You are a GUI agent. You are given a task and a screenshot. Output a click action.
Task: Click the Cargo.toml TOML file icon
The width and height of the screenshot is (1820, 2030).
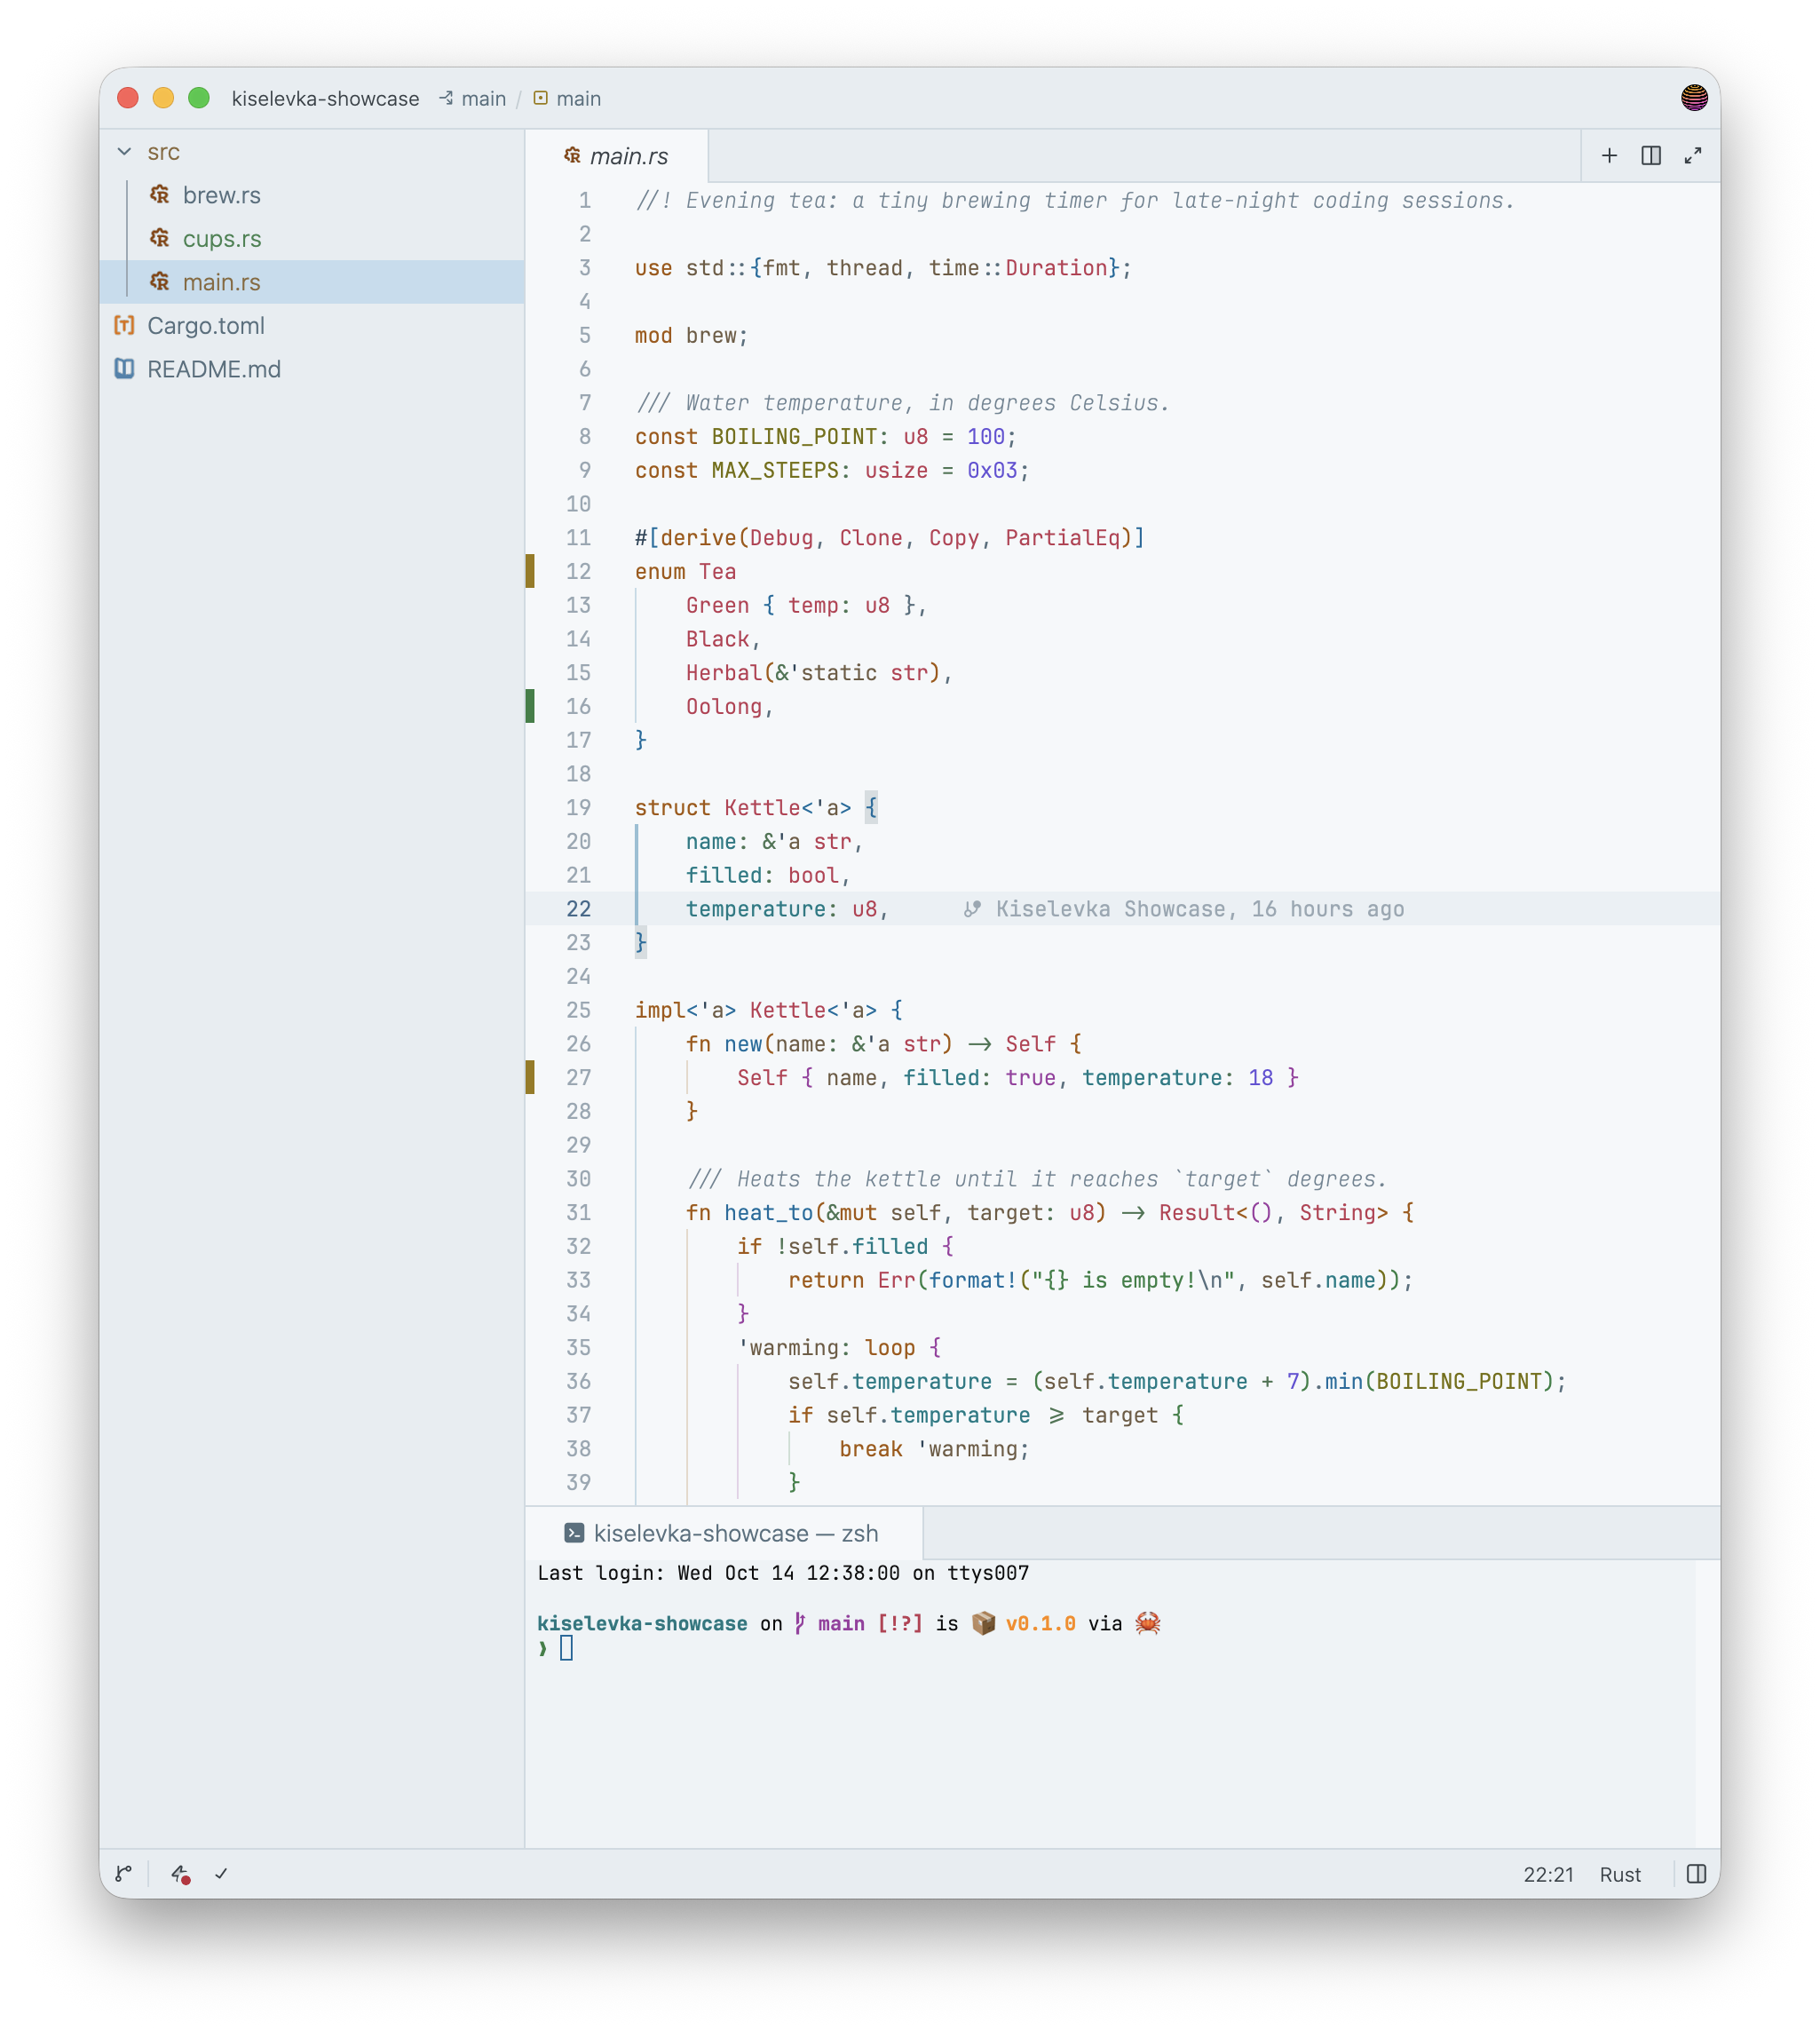(x=124, y=326)
